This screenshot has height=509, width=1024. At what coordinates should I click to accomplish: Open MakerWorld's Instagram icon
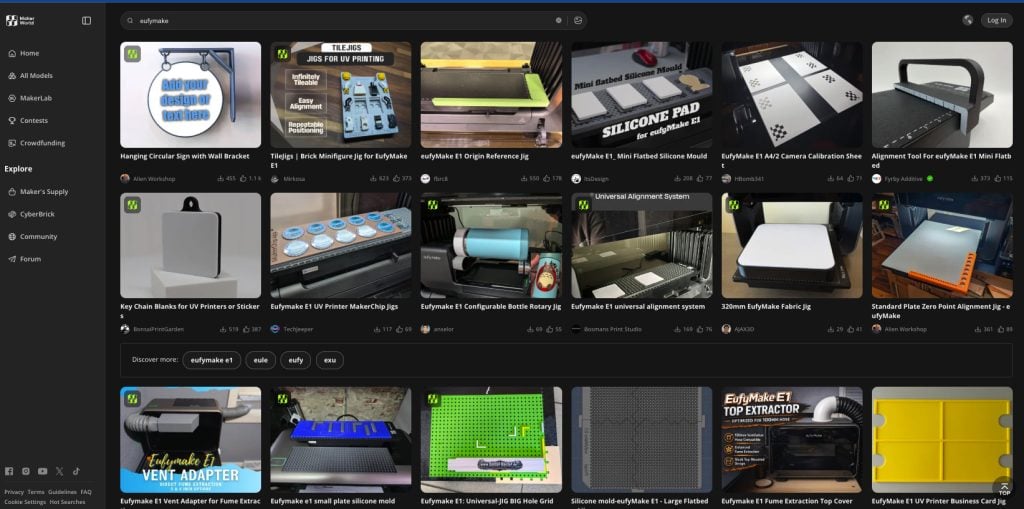pyautogui.click(x=26, y=471)
